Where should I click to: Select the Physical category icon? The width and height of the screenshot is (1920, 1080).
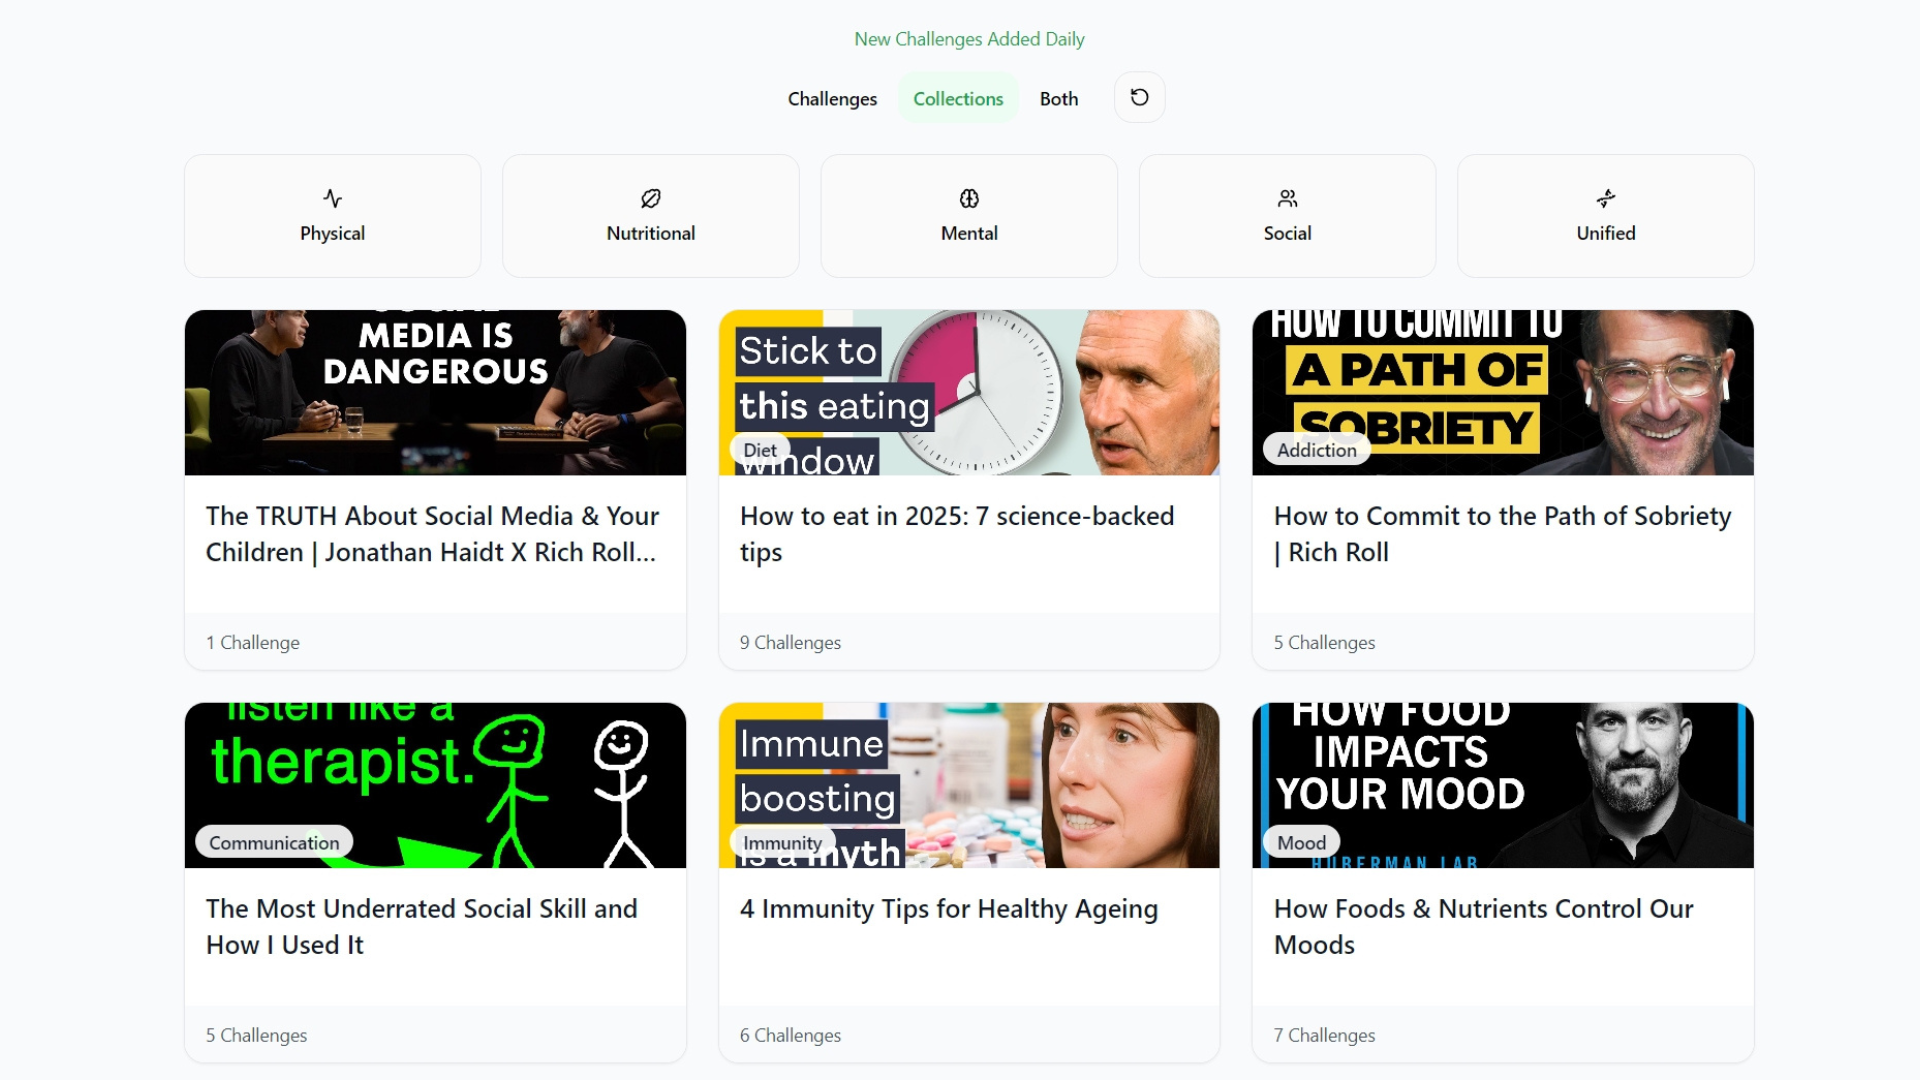(332, 198)
